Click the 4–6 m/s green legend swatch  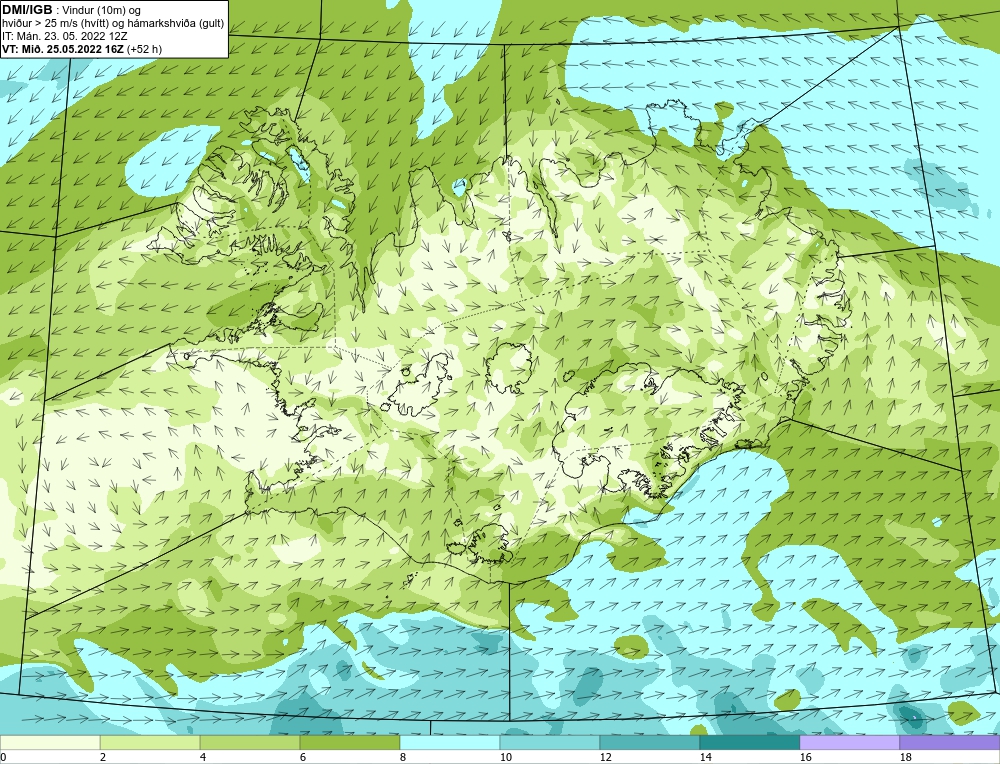tap(250, 742)
